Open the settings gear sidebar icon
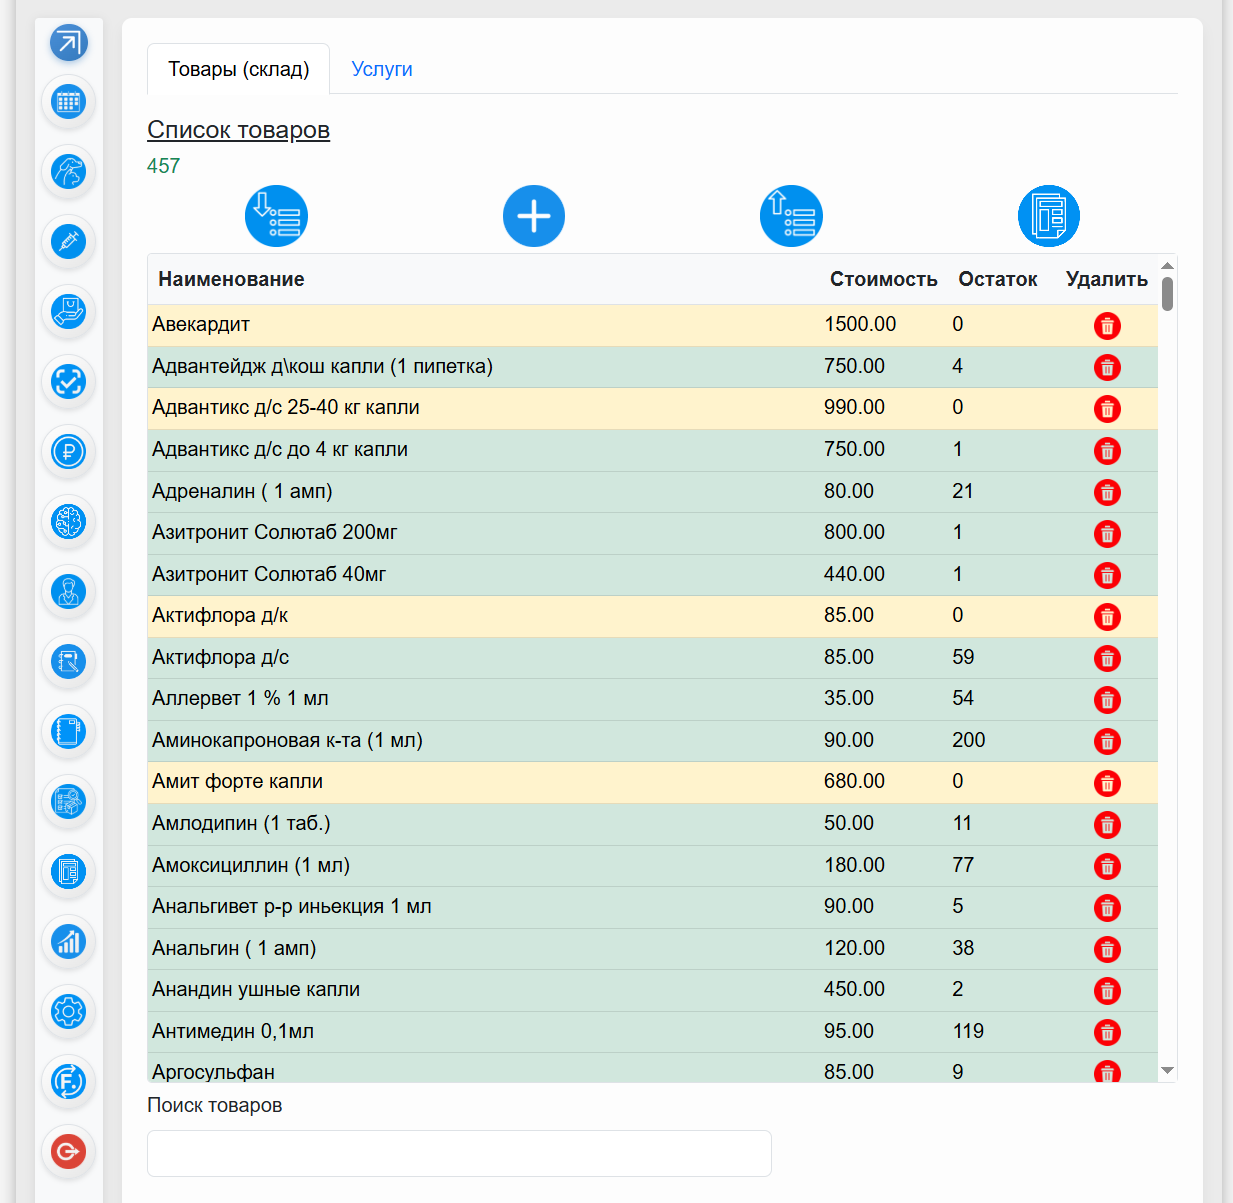The width and height of the screenshot is (1233, 1203). pos(69,1012)
